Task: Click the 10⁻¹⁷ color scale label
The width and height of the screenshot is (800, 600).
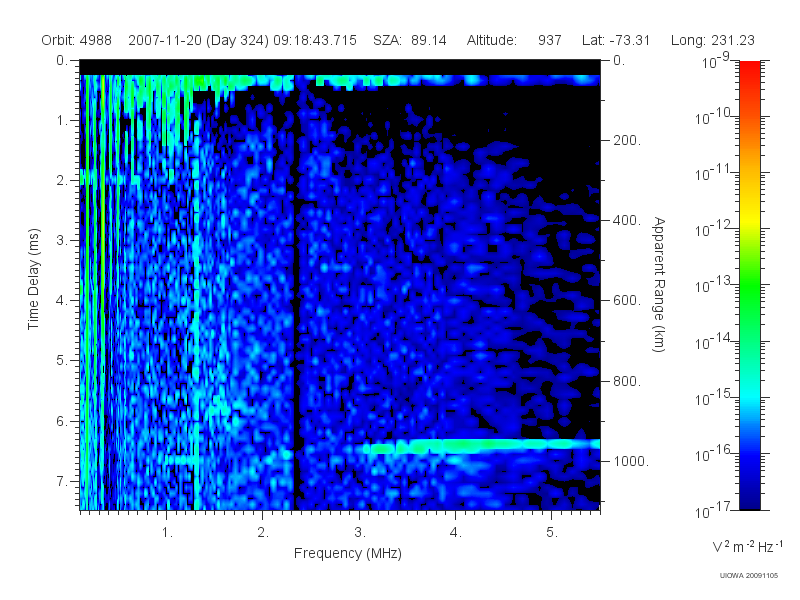Action: click(714, 510)
